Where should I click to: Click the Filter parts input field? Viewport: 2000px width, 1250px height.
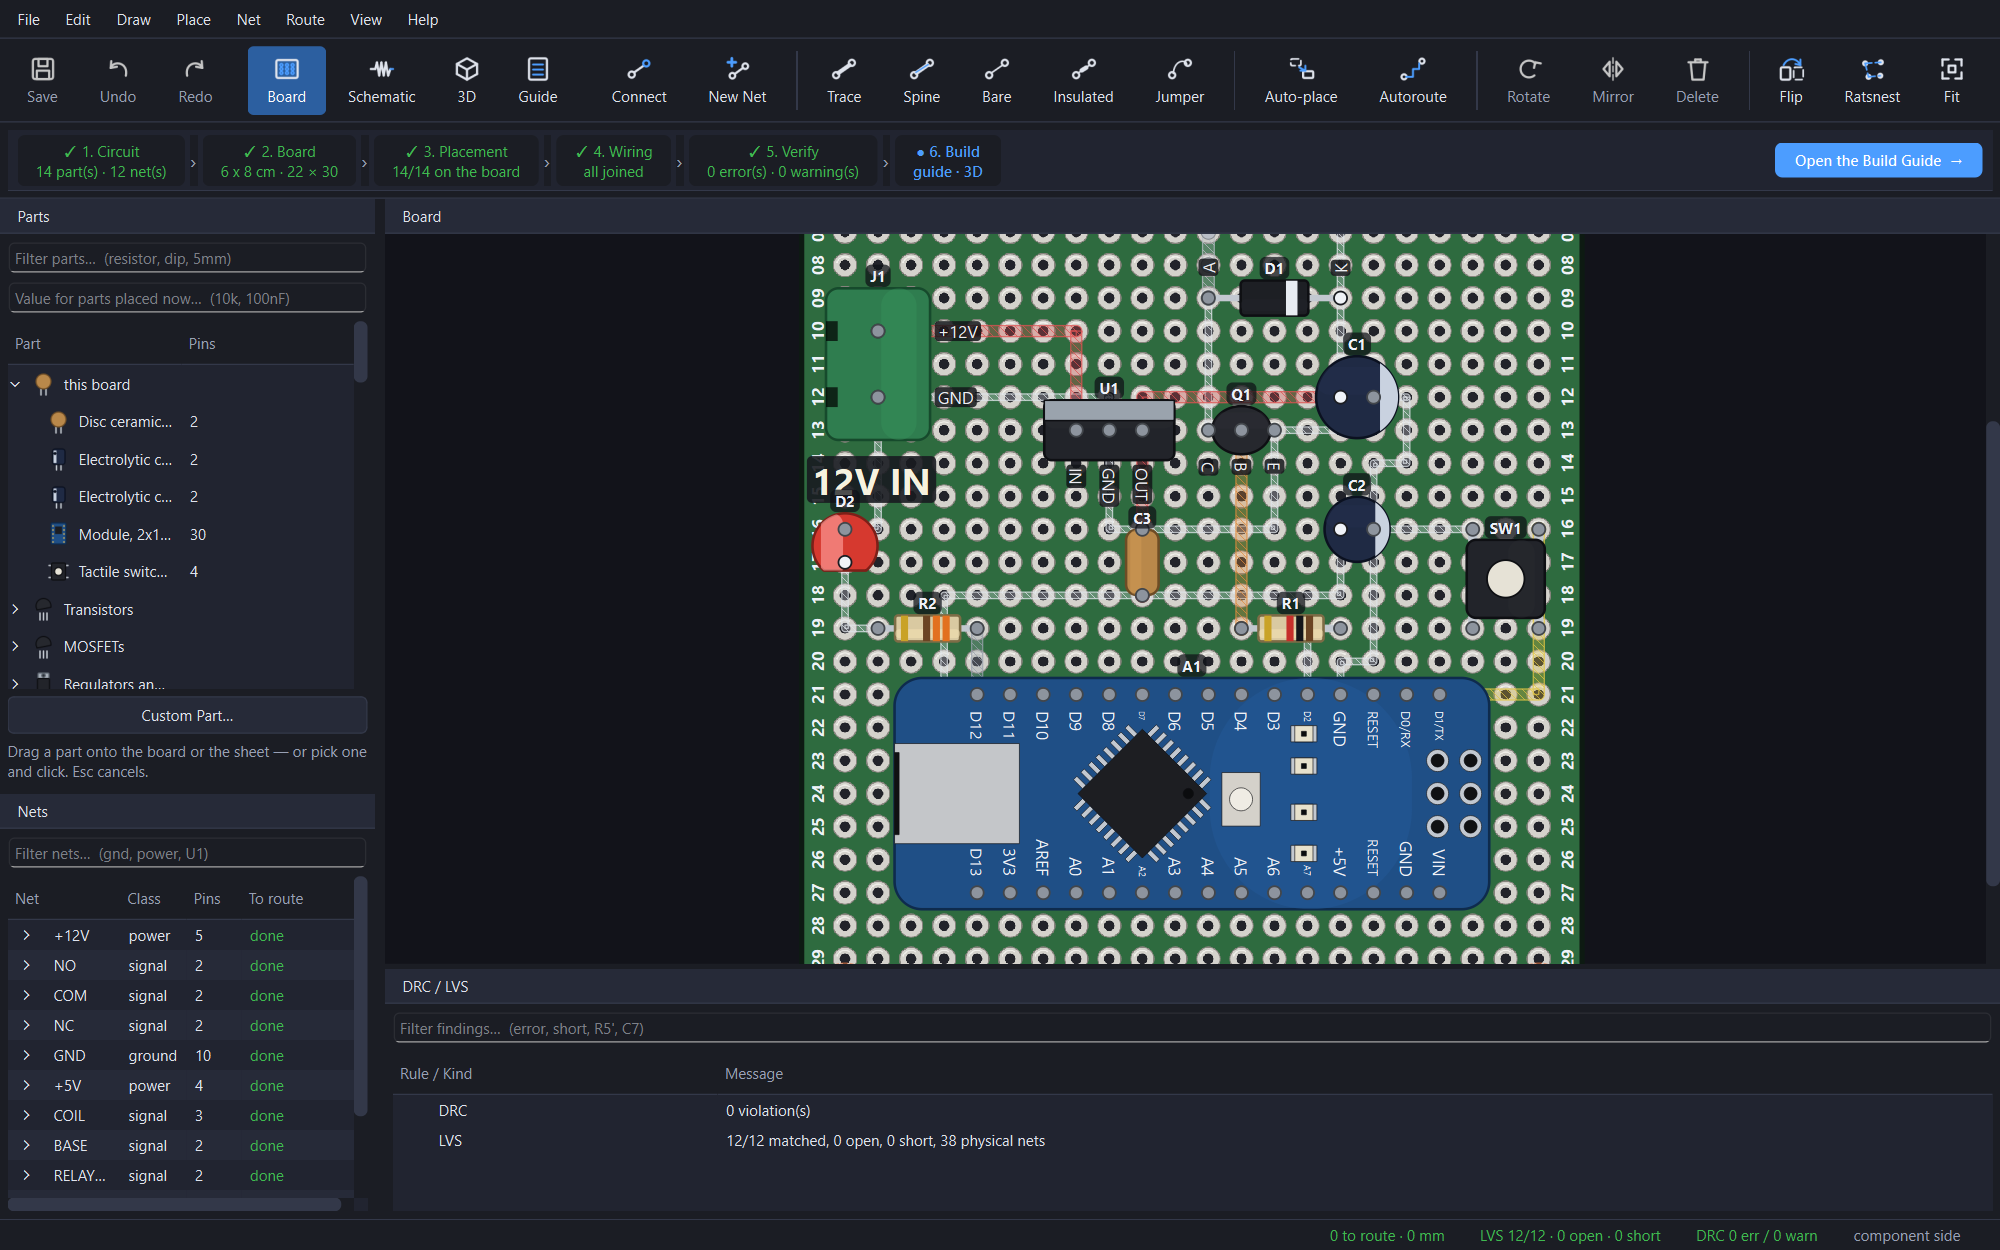pos(187,258)
